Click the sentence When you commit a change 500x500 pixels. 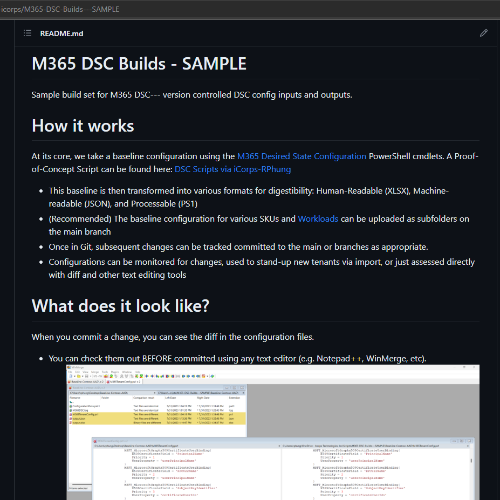pos(173,337)
